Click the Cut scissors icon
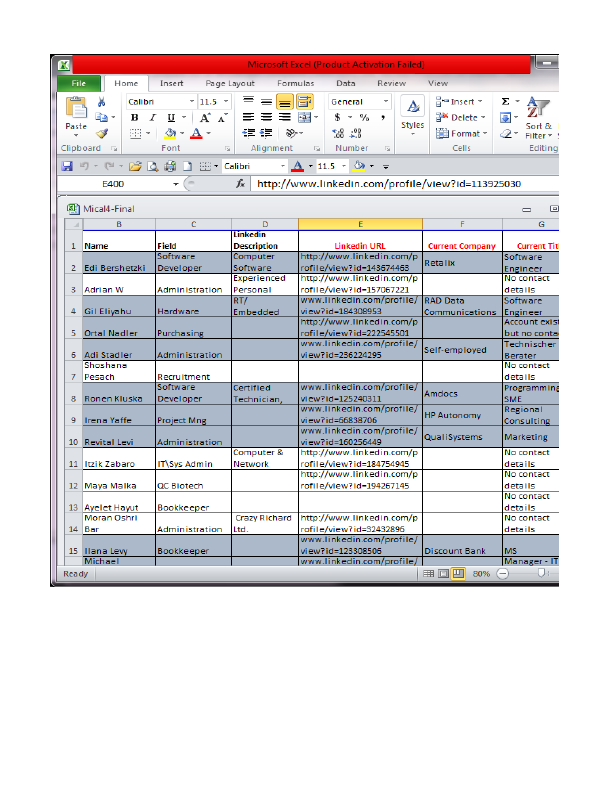This screenshot has height=792, width=612. (x=101, y=102)
